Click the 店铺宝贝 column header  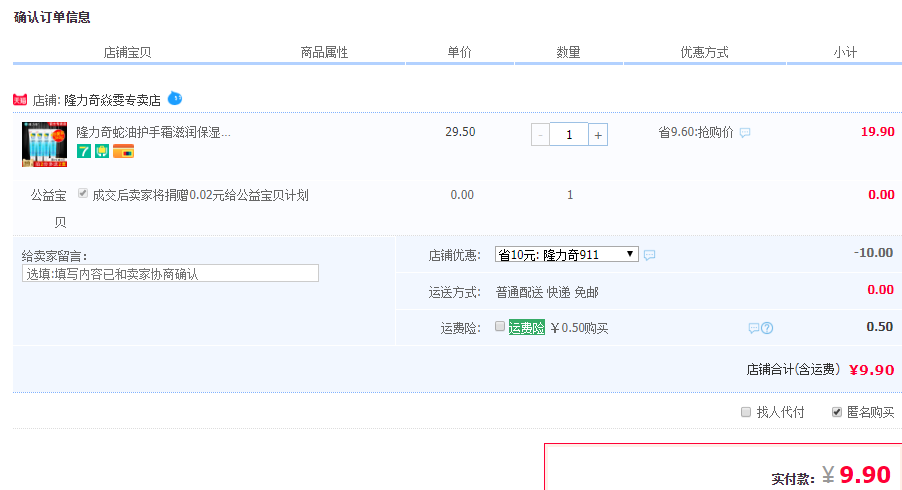coord(127,52)
